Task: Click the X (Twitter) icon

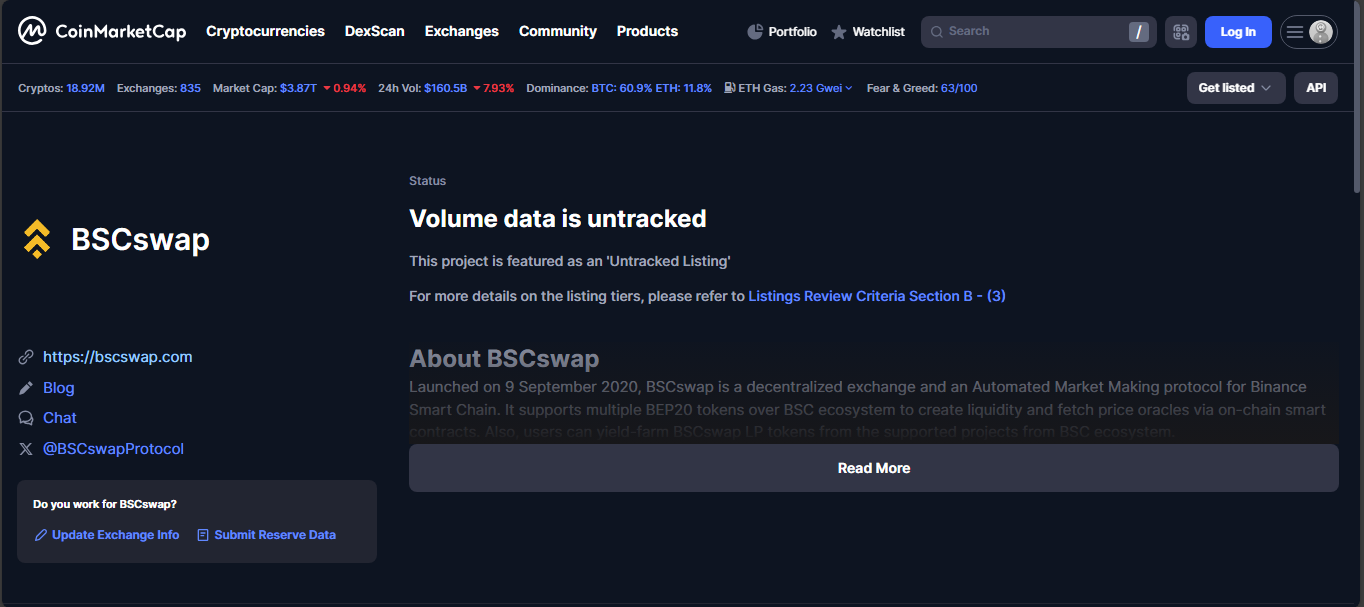Action: (x=26, y=449)
